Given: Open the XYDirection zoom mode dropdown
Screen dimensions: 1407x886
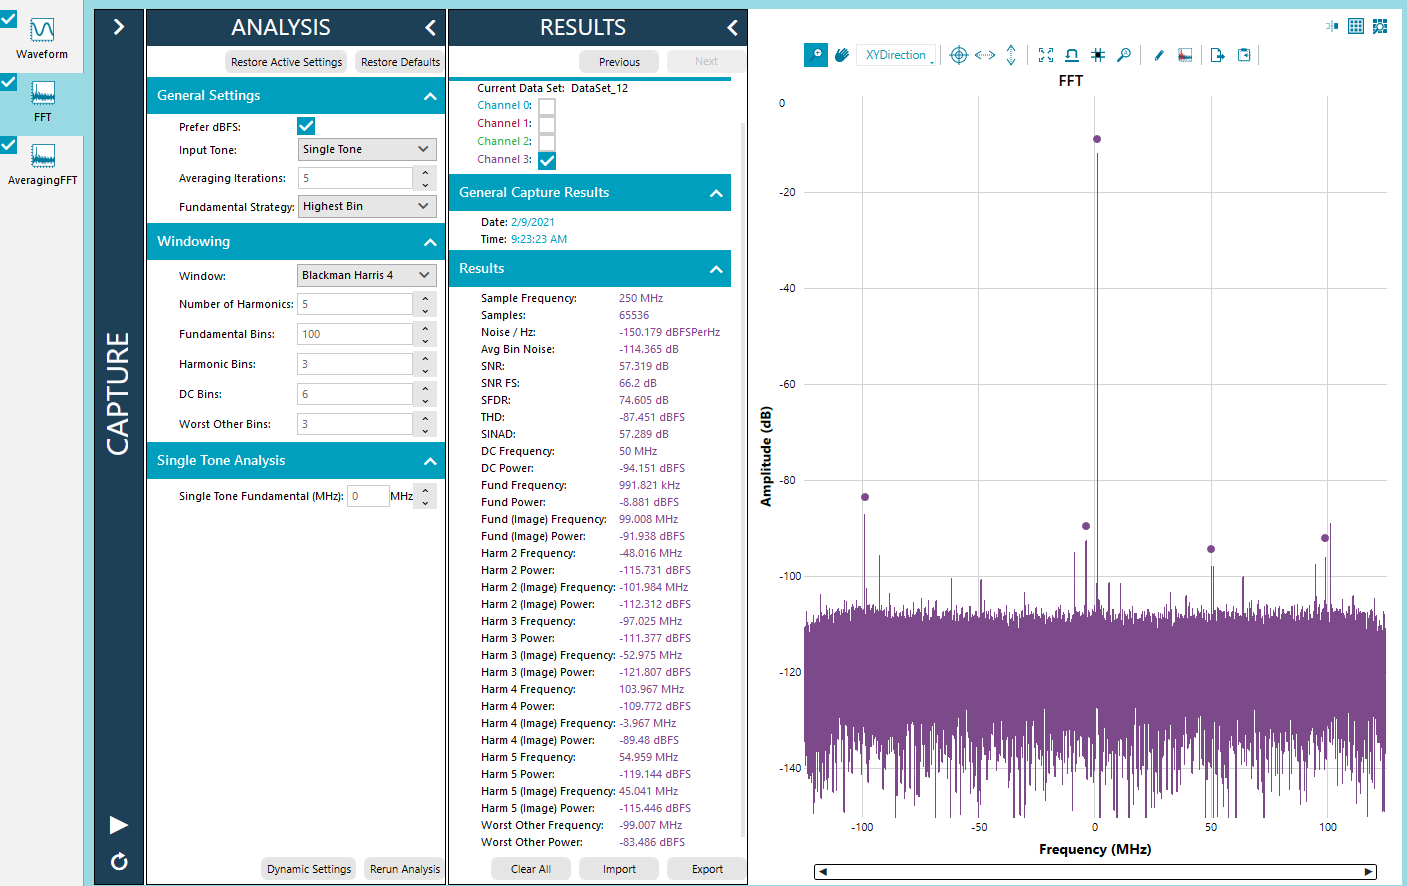Looking at the screenshot, I should tap(897, 55).
